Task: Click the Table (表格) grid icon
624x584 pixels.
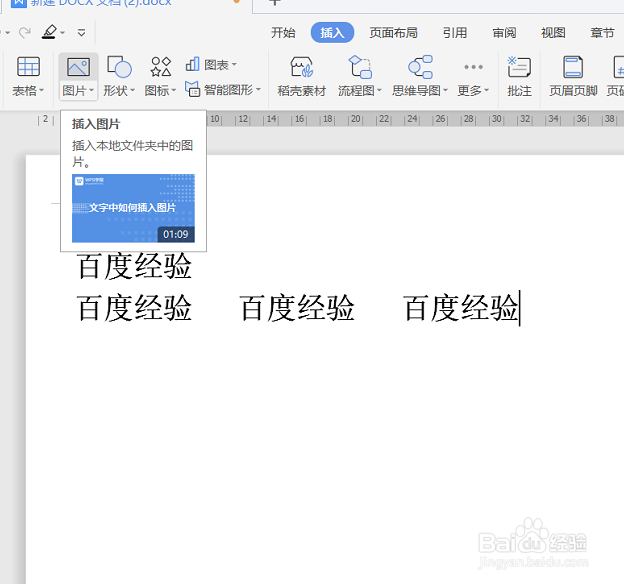Action: pyautogui.click(x=28, y=66)
